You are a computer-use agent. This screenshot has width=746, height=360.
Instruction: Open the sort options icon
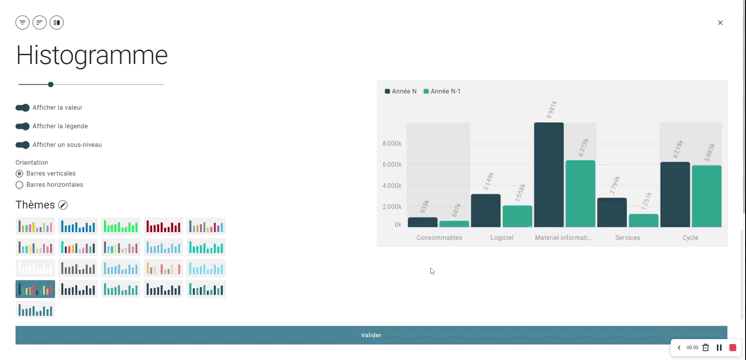39,22
